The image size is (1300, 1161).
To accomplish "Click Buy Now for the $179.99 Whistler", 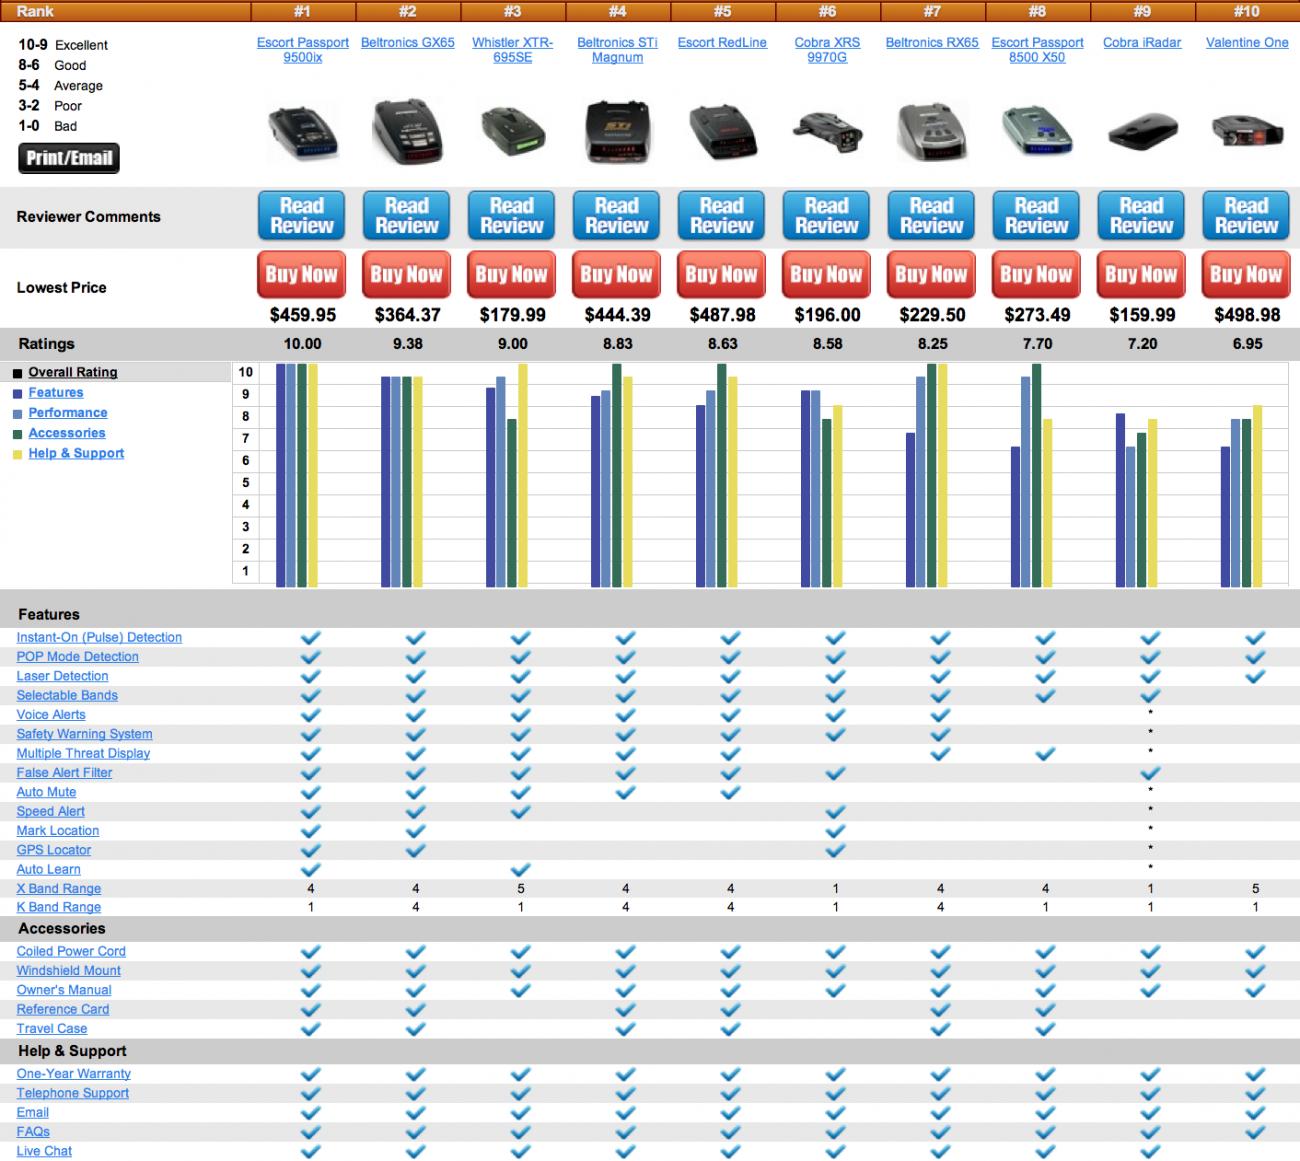I will point(512,275).
